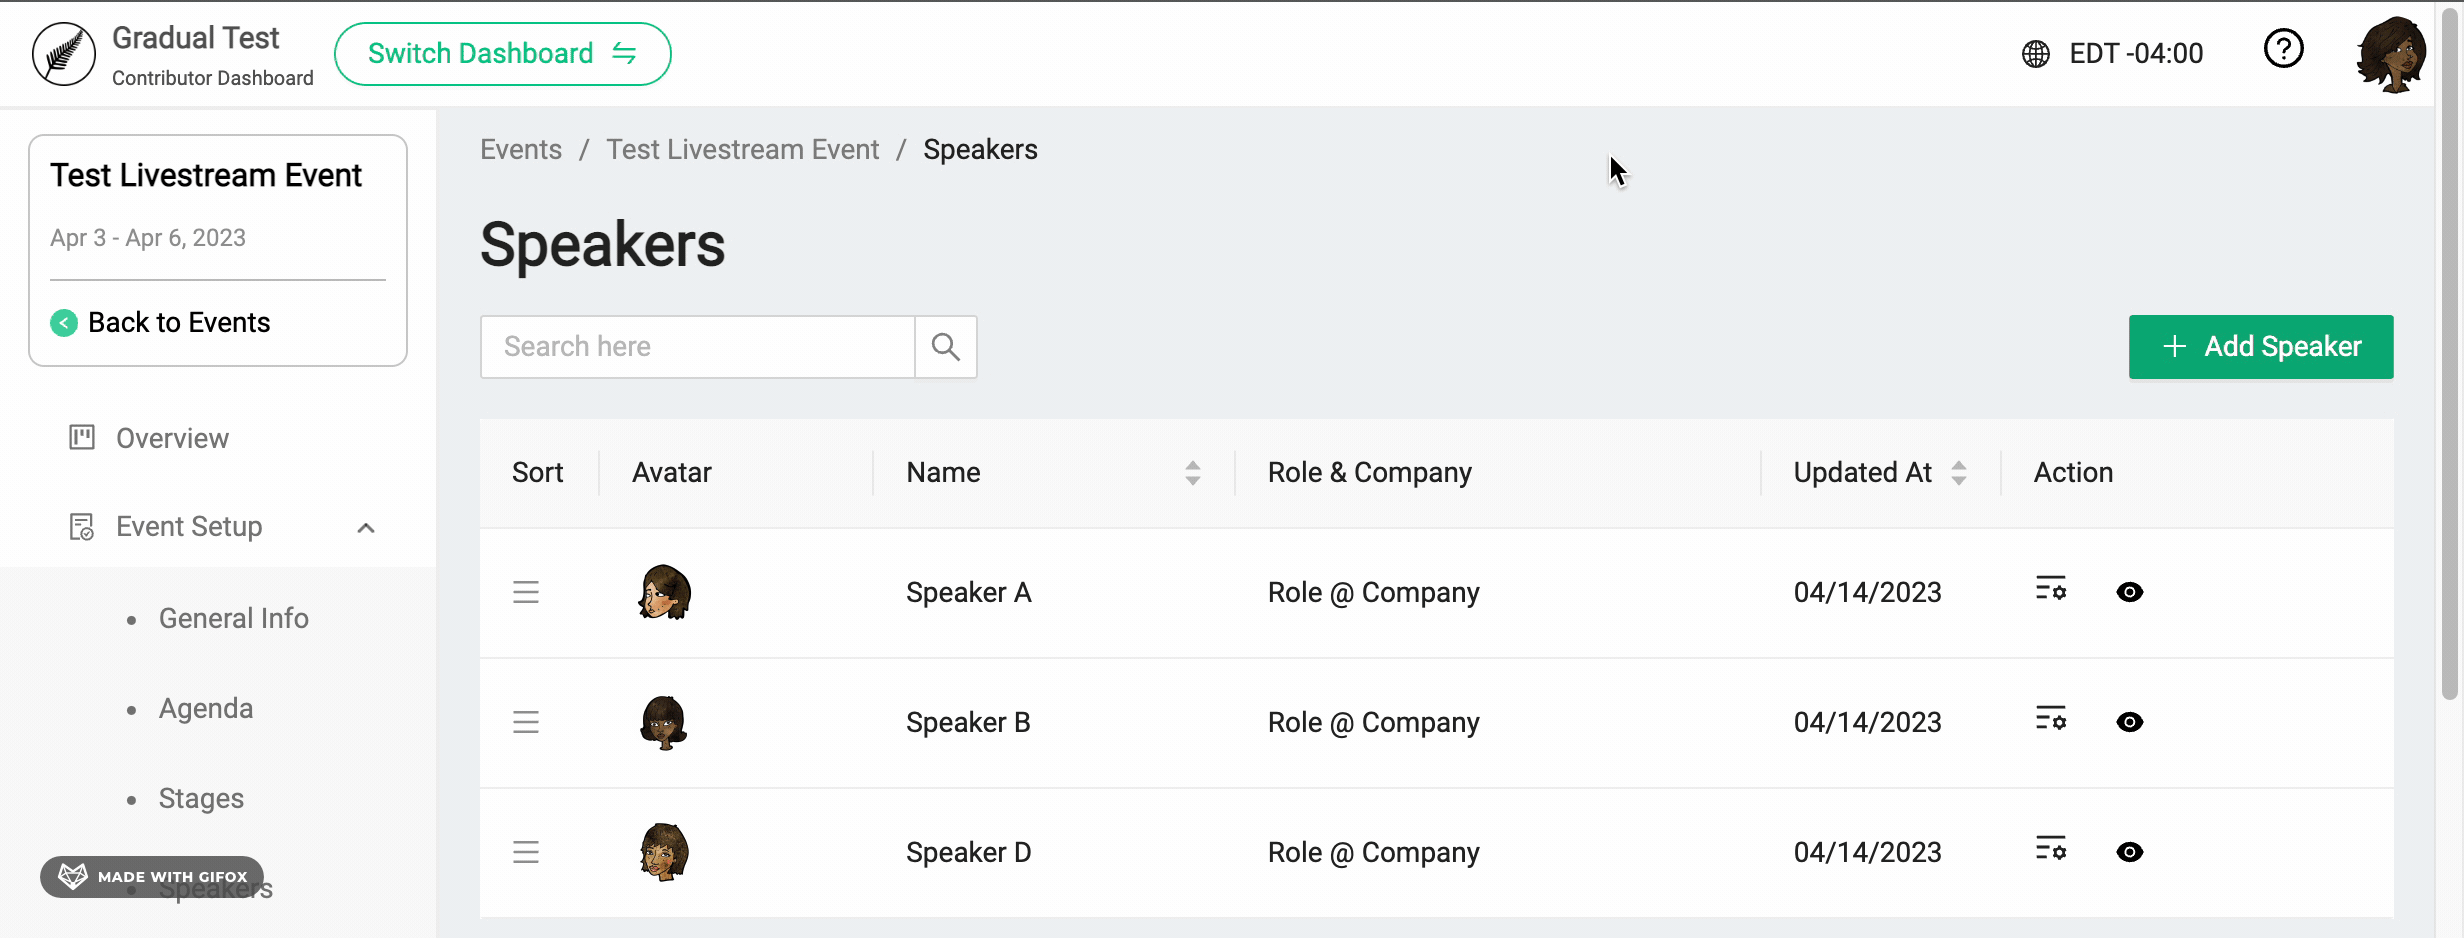Click the globe timezone icon
Screen dimensions: 2464x938
pyautogui.click(x=2035, y=54)
